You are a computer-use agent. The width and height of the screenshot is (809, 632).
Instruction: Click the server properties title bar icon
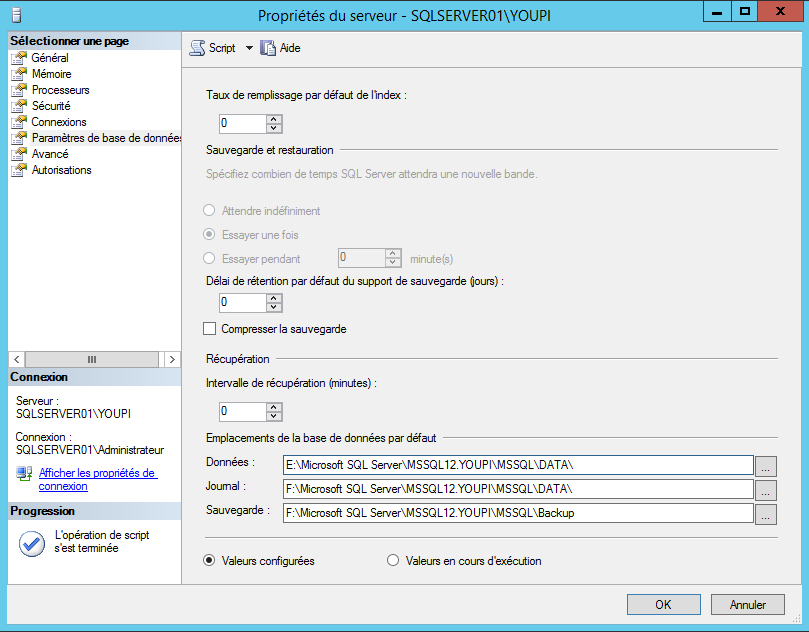(x=17, y=15)
